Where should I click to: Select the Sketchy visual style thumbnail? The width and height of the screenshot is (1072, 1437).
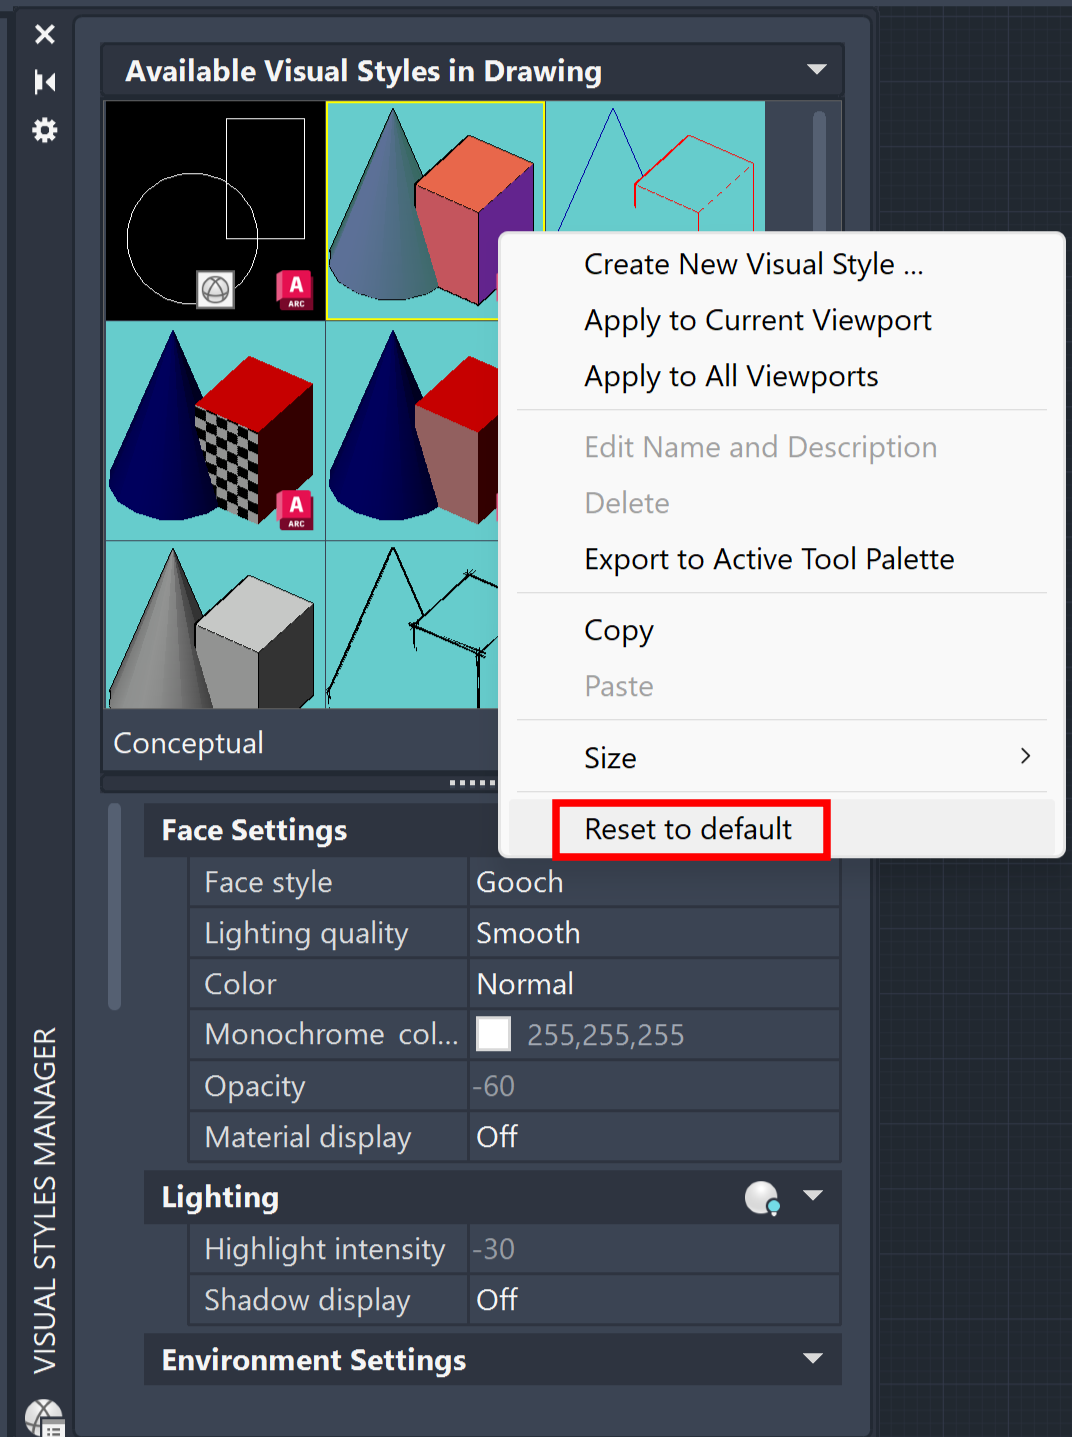(x=410, y=625)
